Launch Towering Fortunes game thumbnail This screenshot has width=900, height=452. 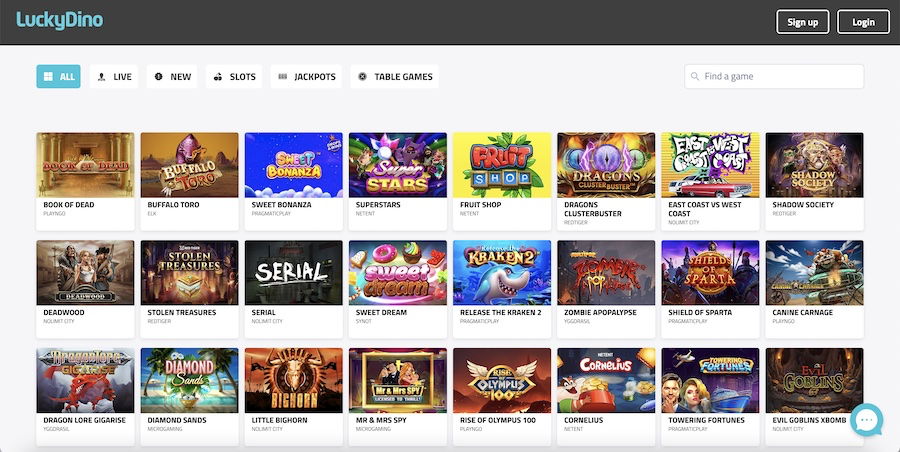point(710,380)
